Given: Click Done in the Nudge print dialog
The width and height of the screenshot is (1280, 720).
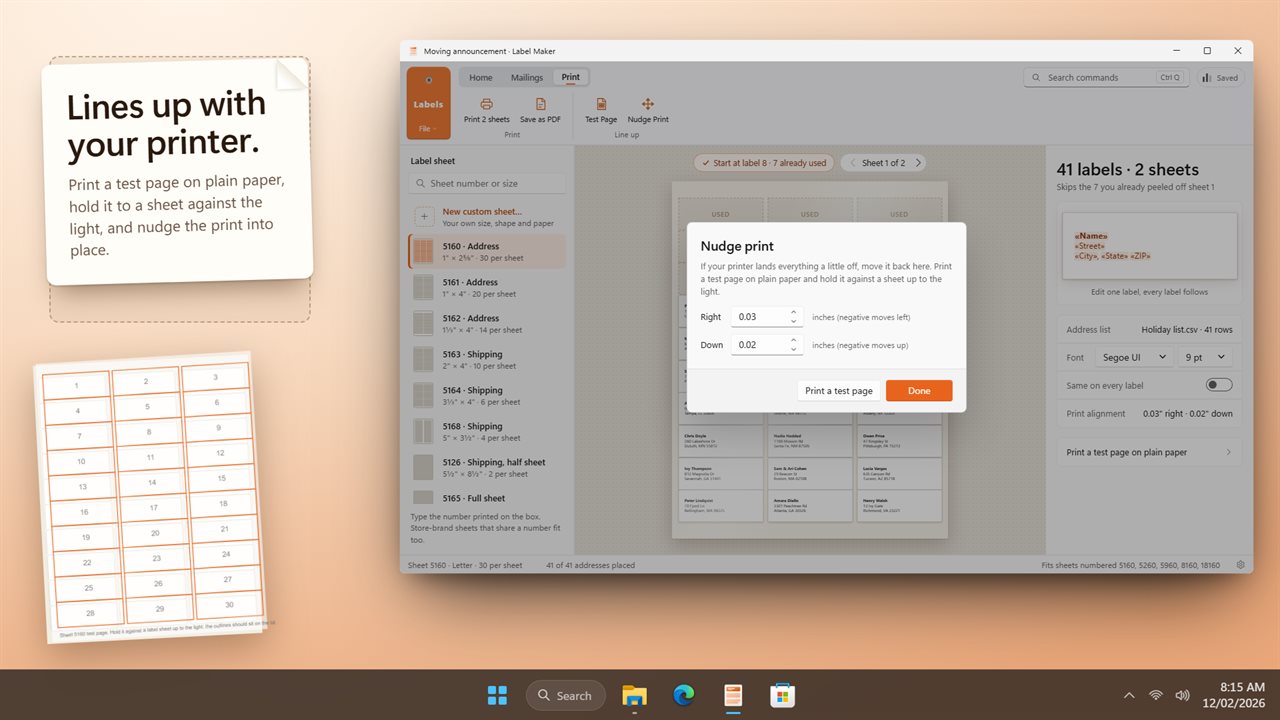Looking at the screenshot, I should click(x=919, y=391).
